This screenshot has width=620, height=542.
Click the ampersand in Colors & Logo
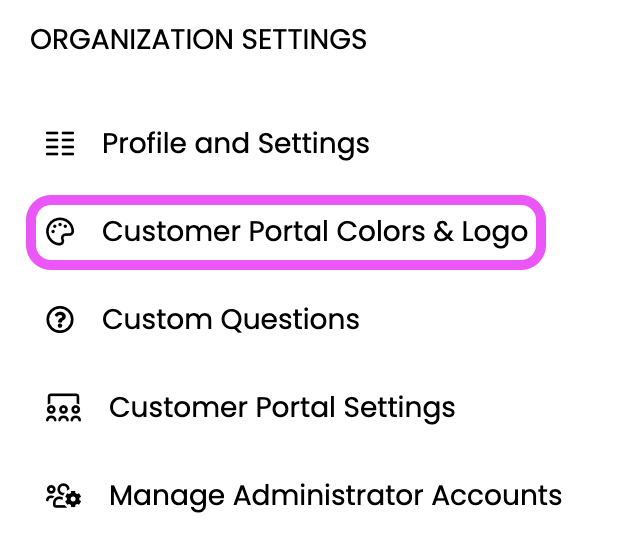point(443,232)
